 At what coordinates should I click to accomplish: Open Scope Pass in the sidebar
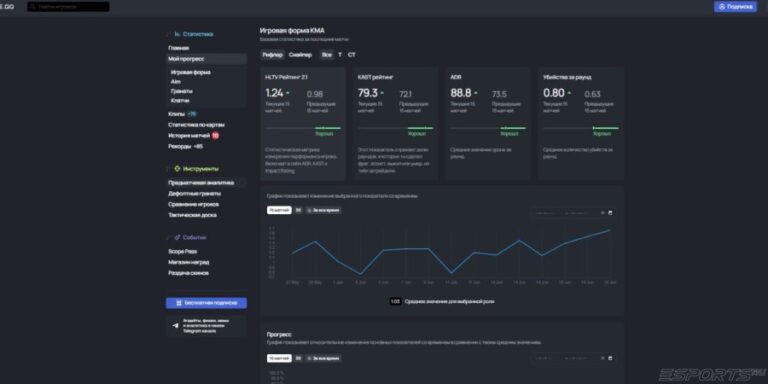tap(183, 251)
